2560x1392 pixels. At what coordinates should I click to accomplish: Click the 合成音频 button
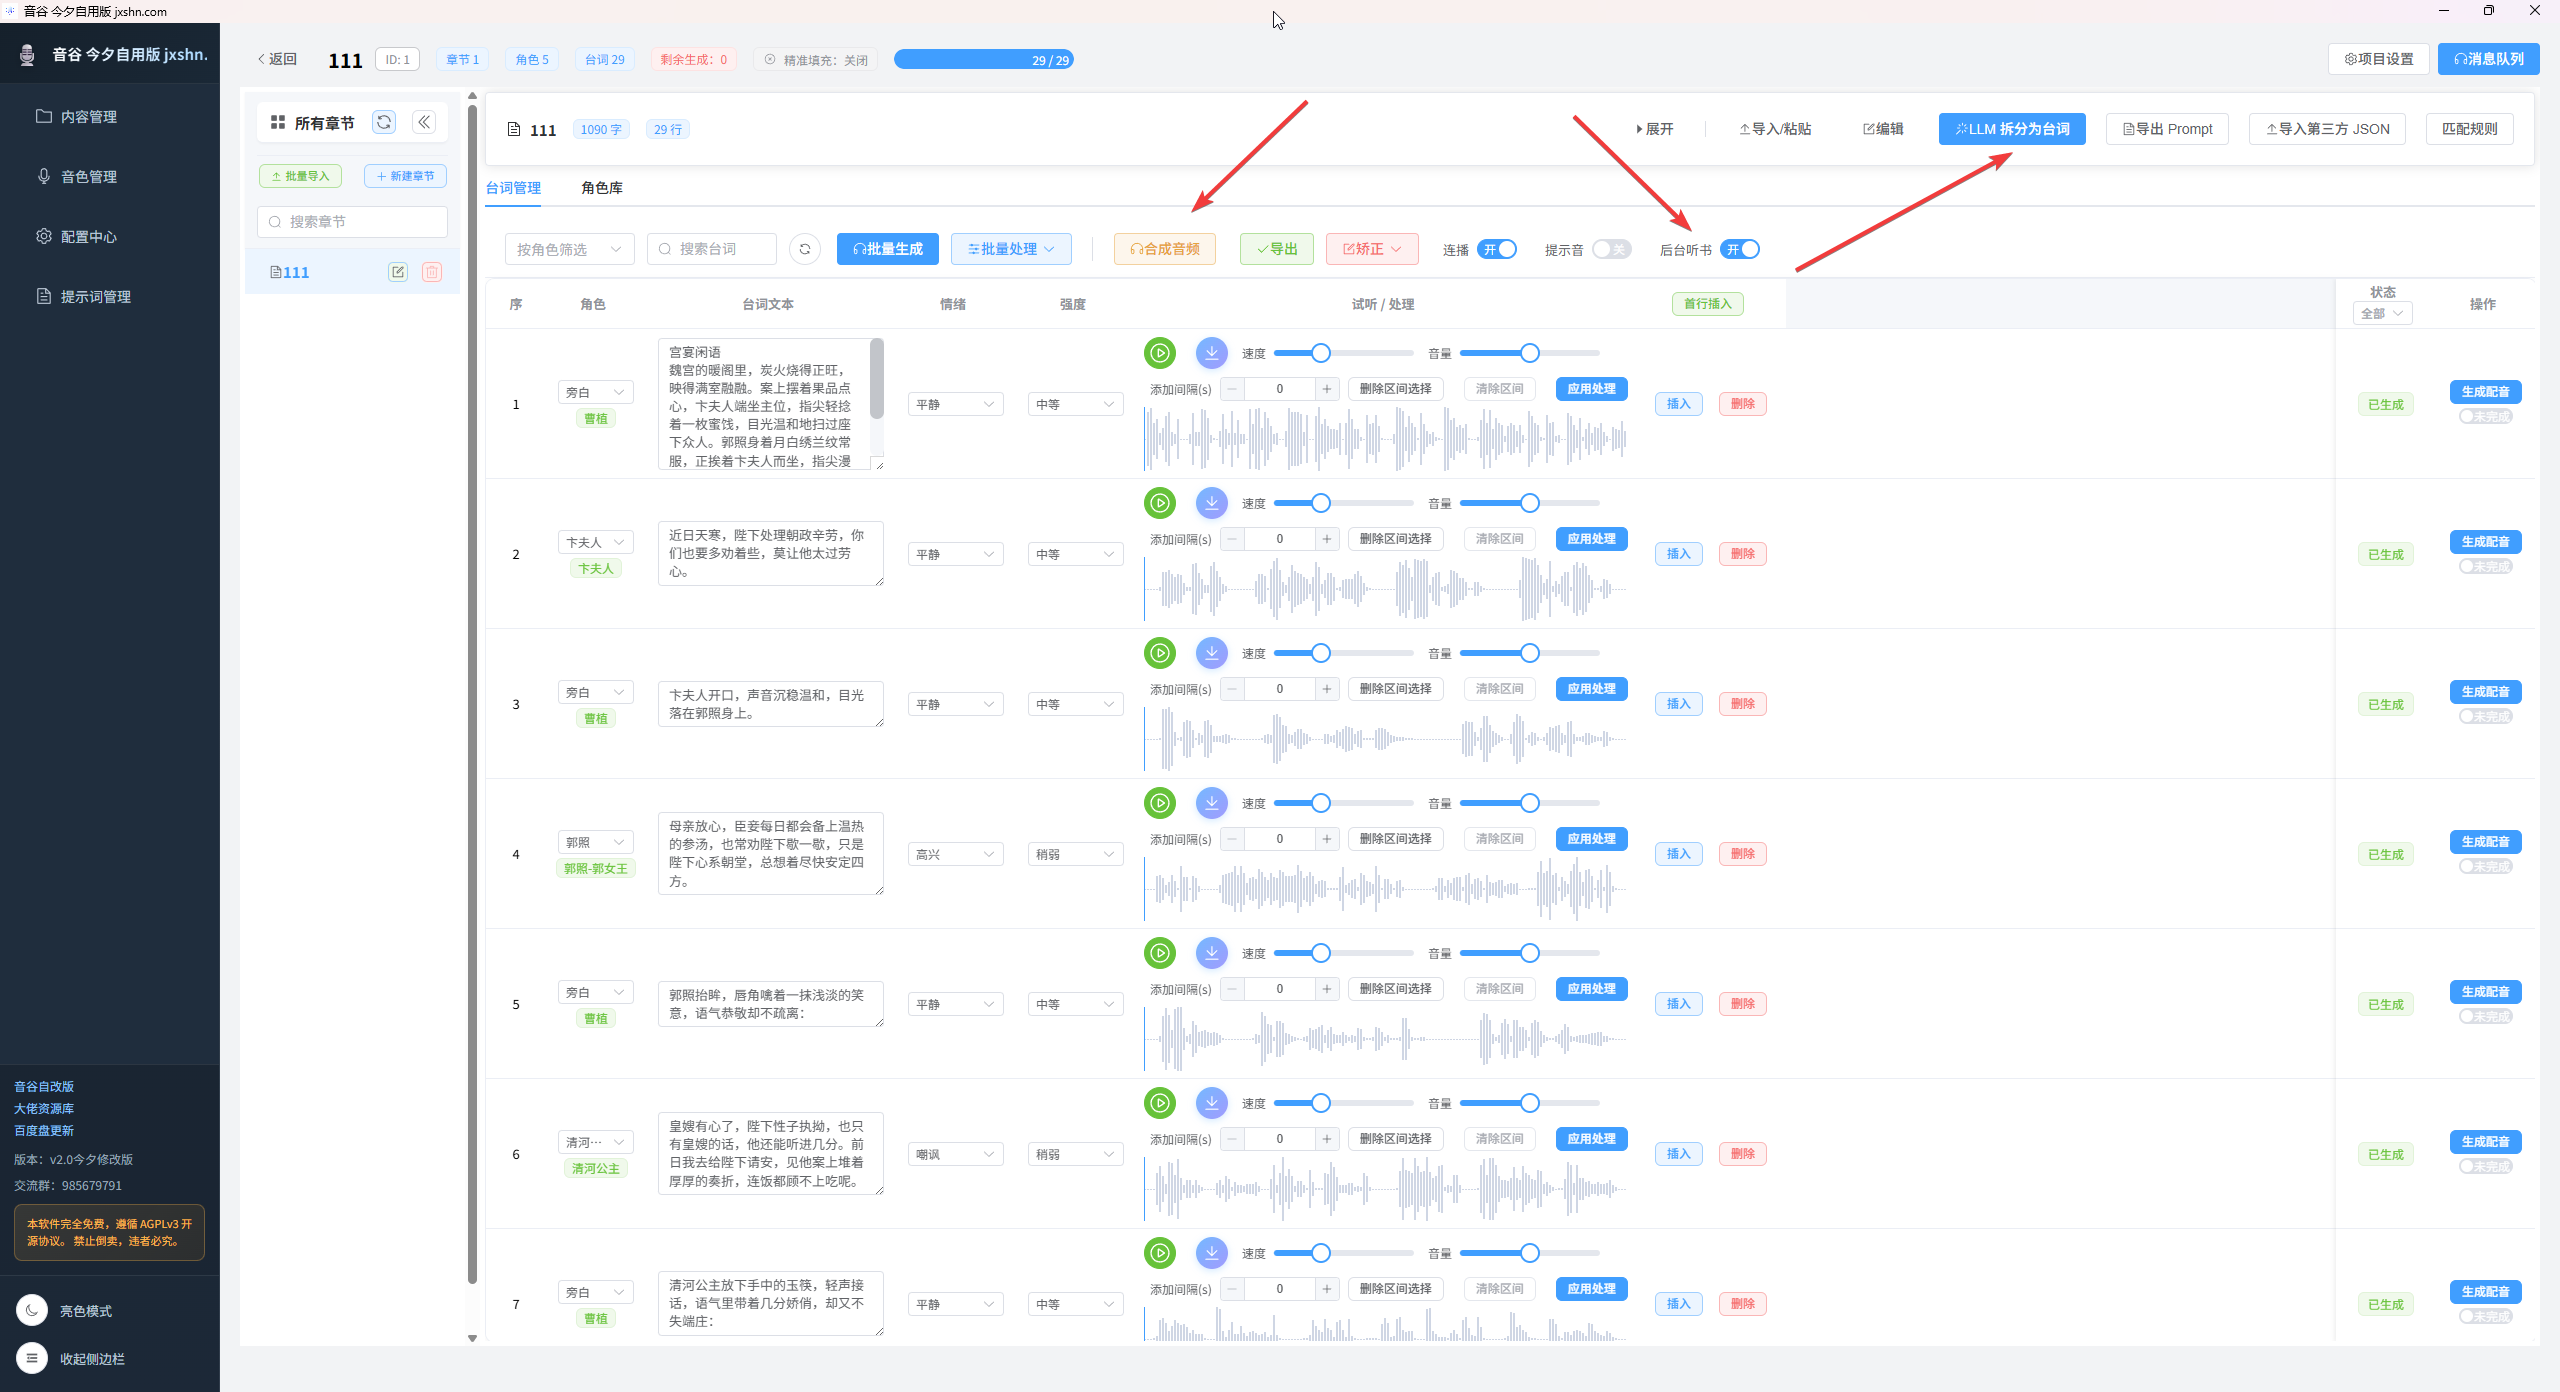tap(1164, 249)
